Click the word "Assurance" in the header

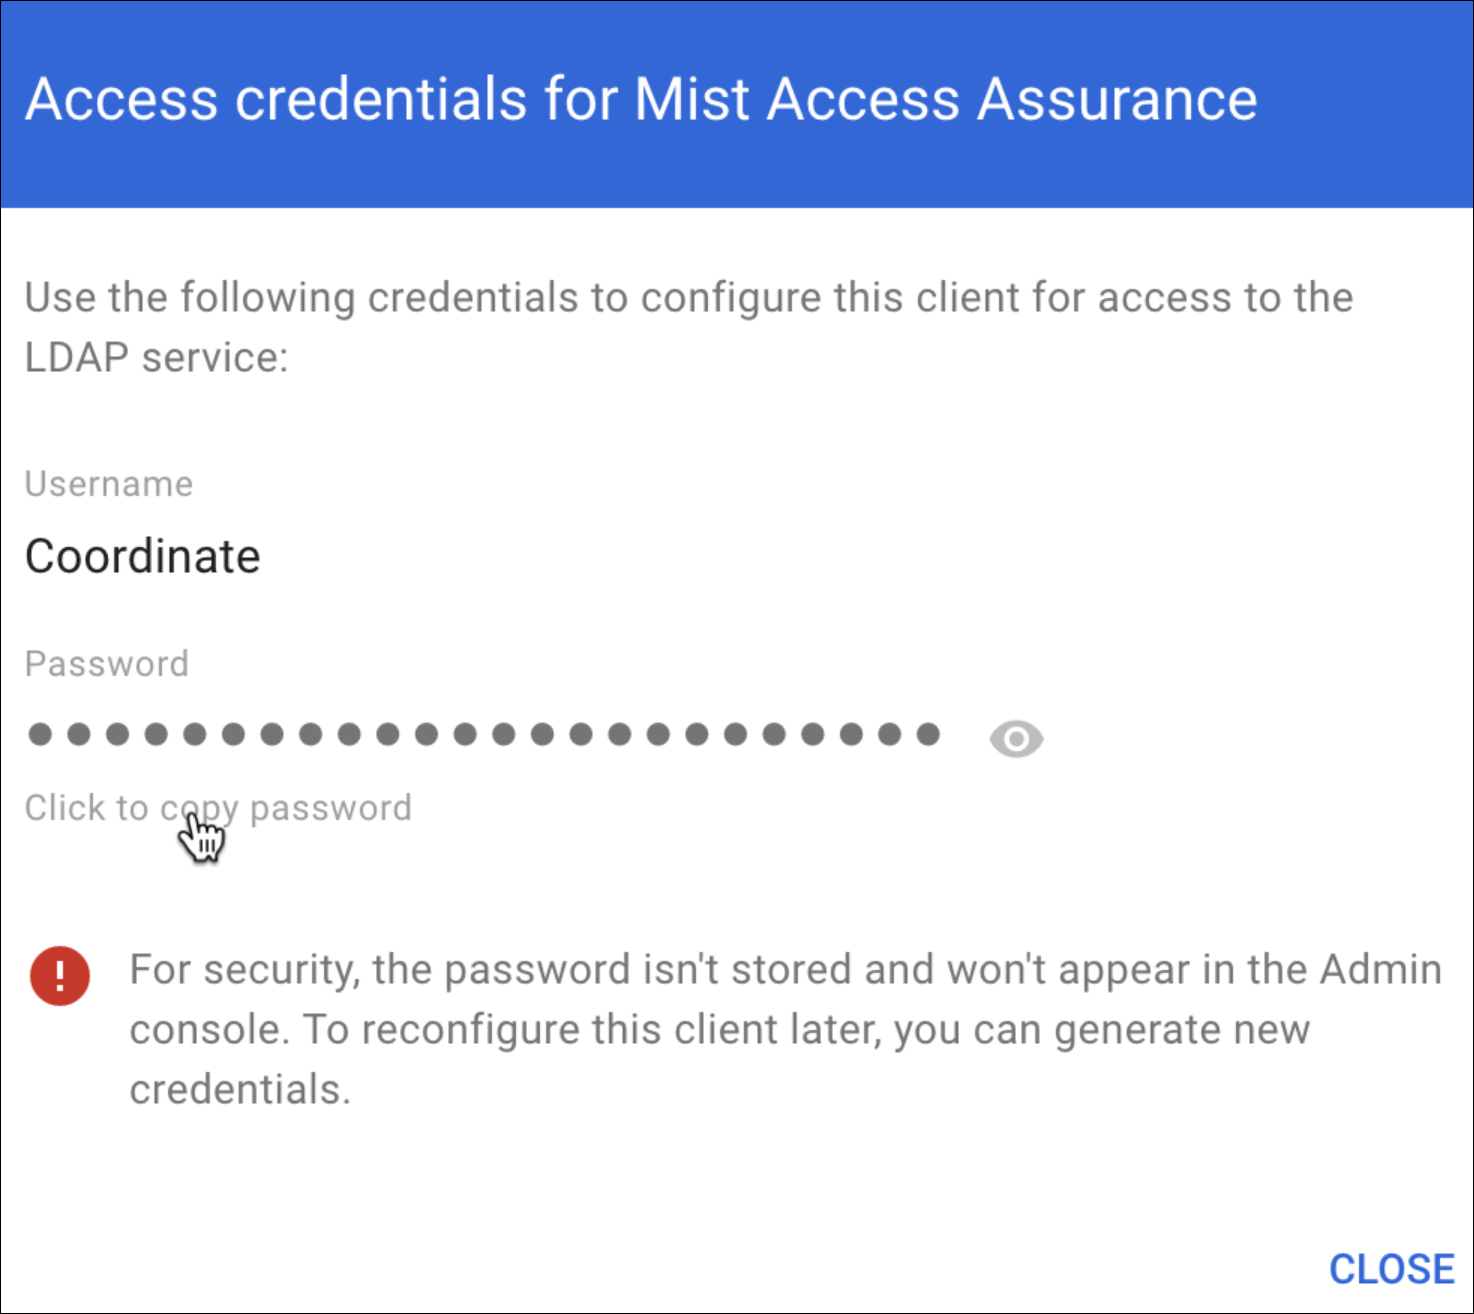(1117, 99)
